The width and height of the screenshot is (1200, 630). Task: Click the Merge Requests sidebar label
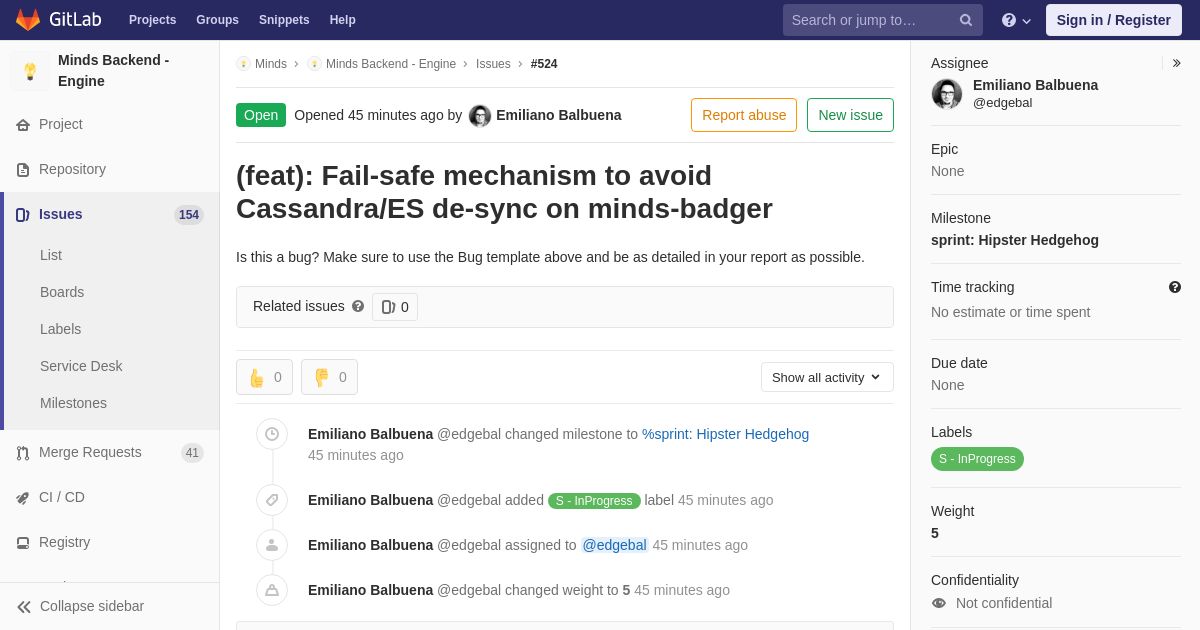[x=90, y=452]
